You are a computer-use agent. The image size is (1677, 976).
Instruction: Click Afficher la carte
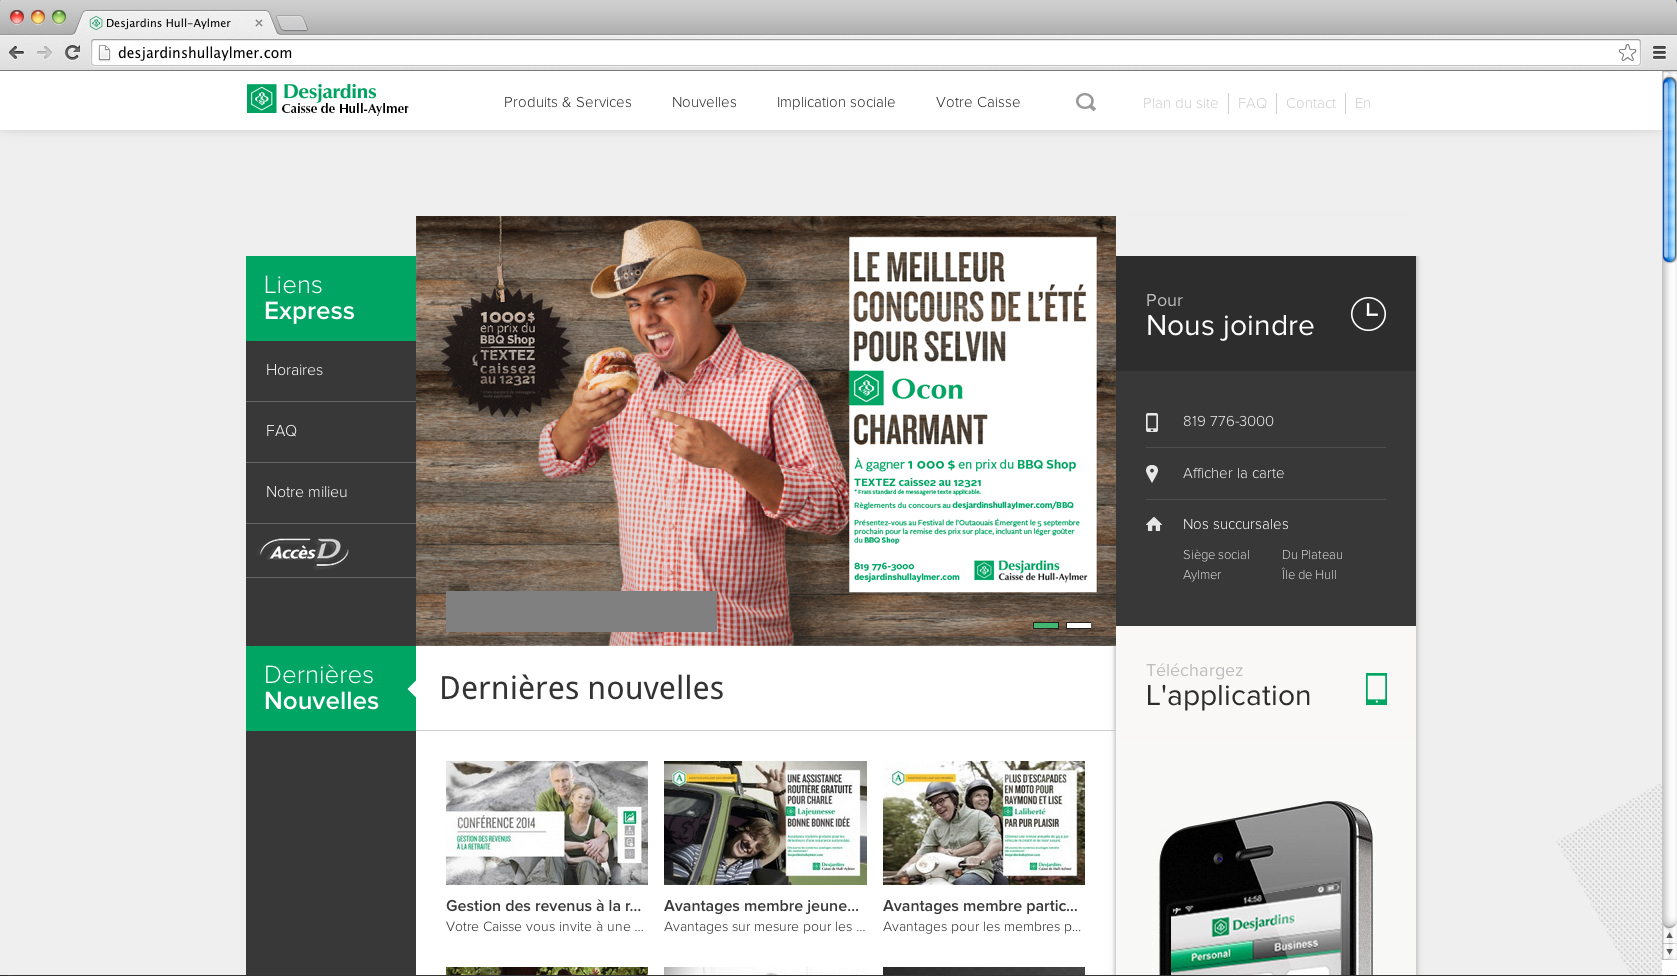1233,473
